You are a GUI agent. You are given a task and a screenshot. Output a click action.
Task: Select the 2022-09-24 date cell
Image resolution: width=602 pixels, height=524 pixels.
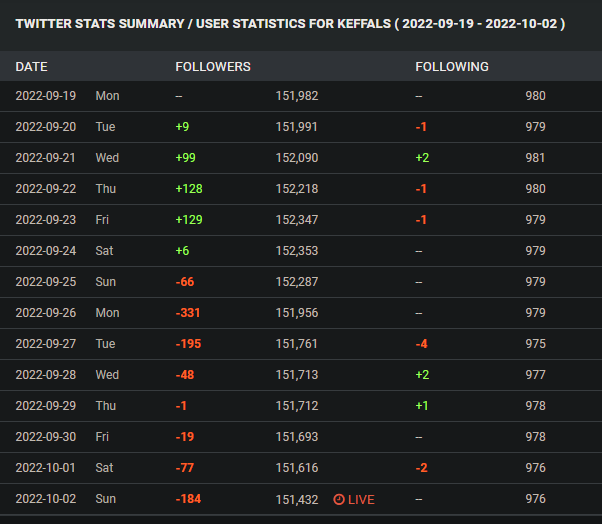pos(46,251)
